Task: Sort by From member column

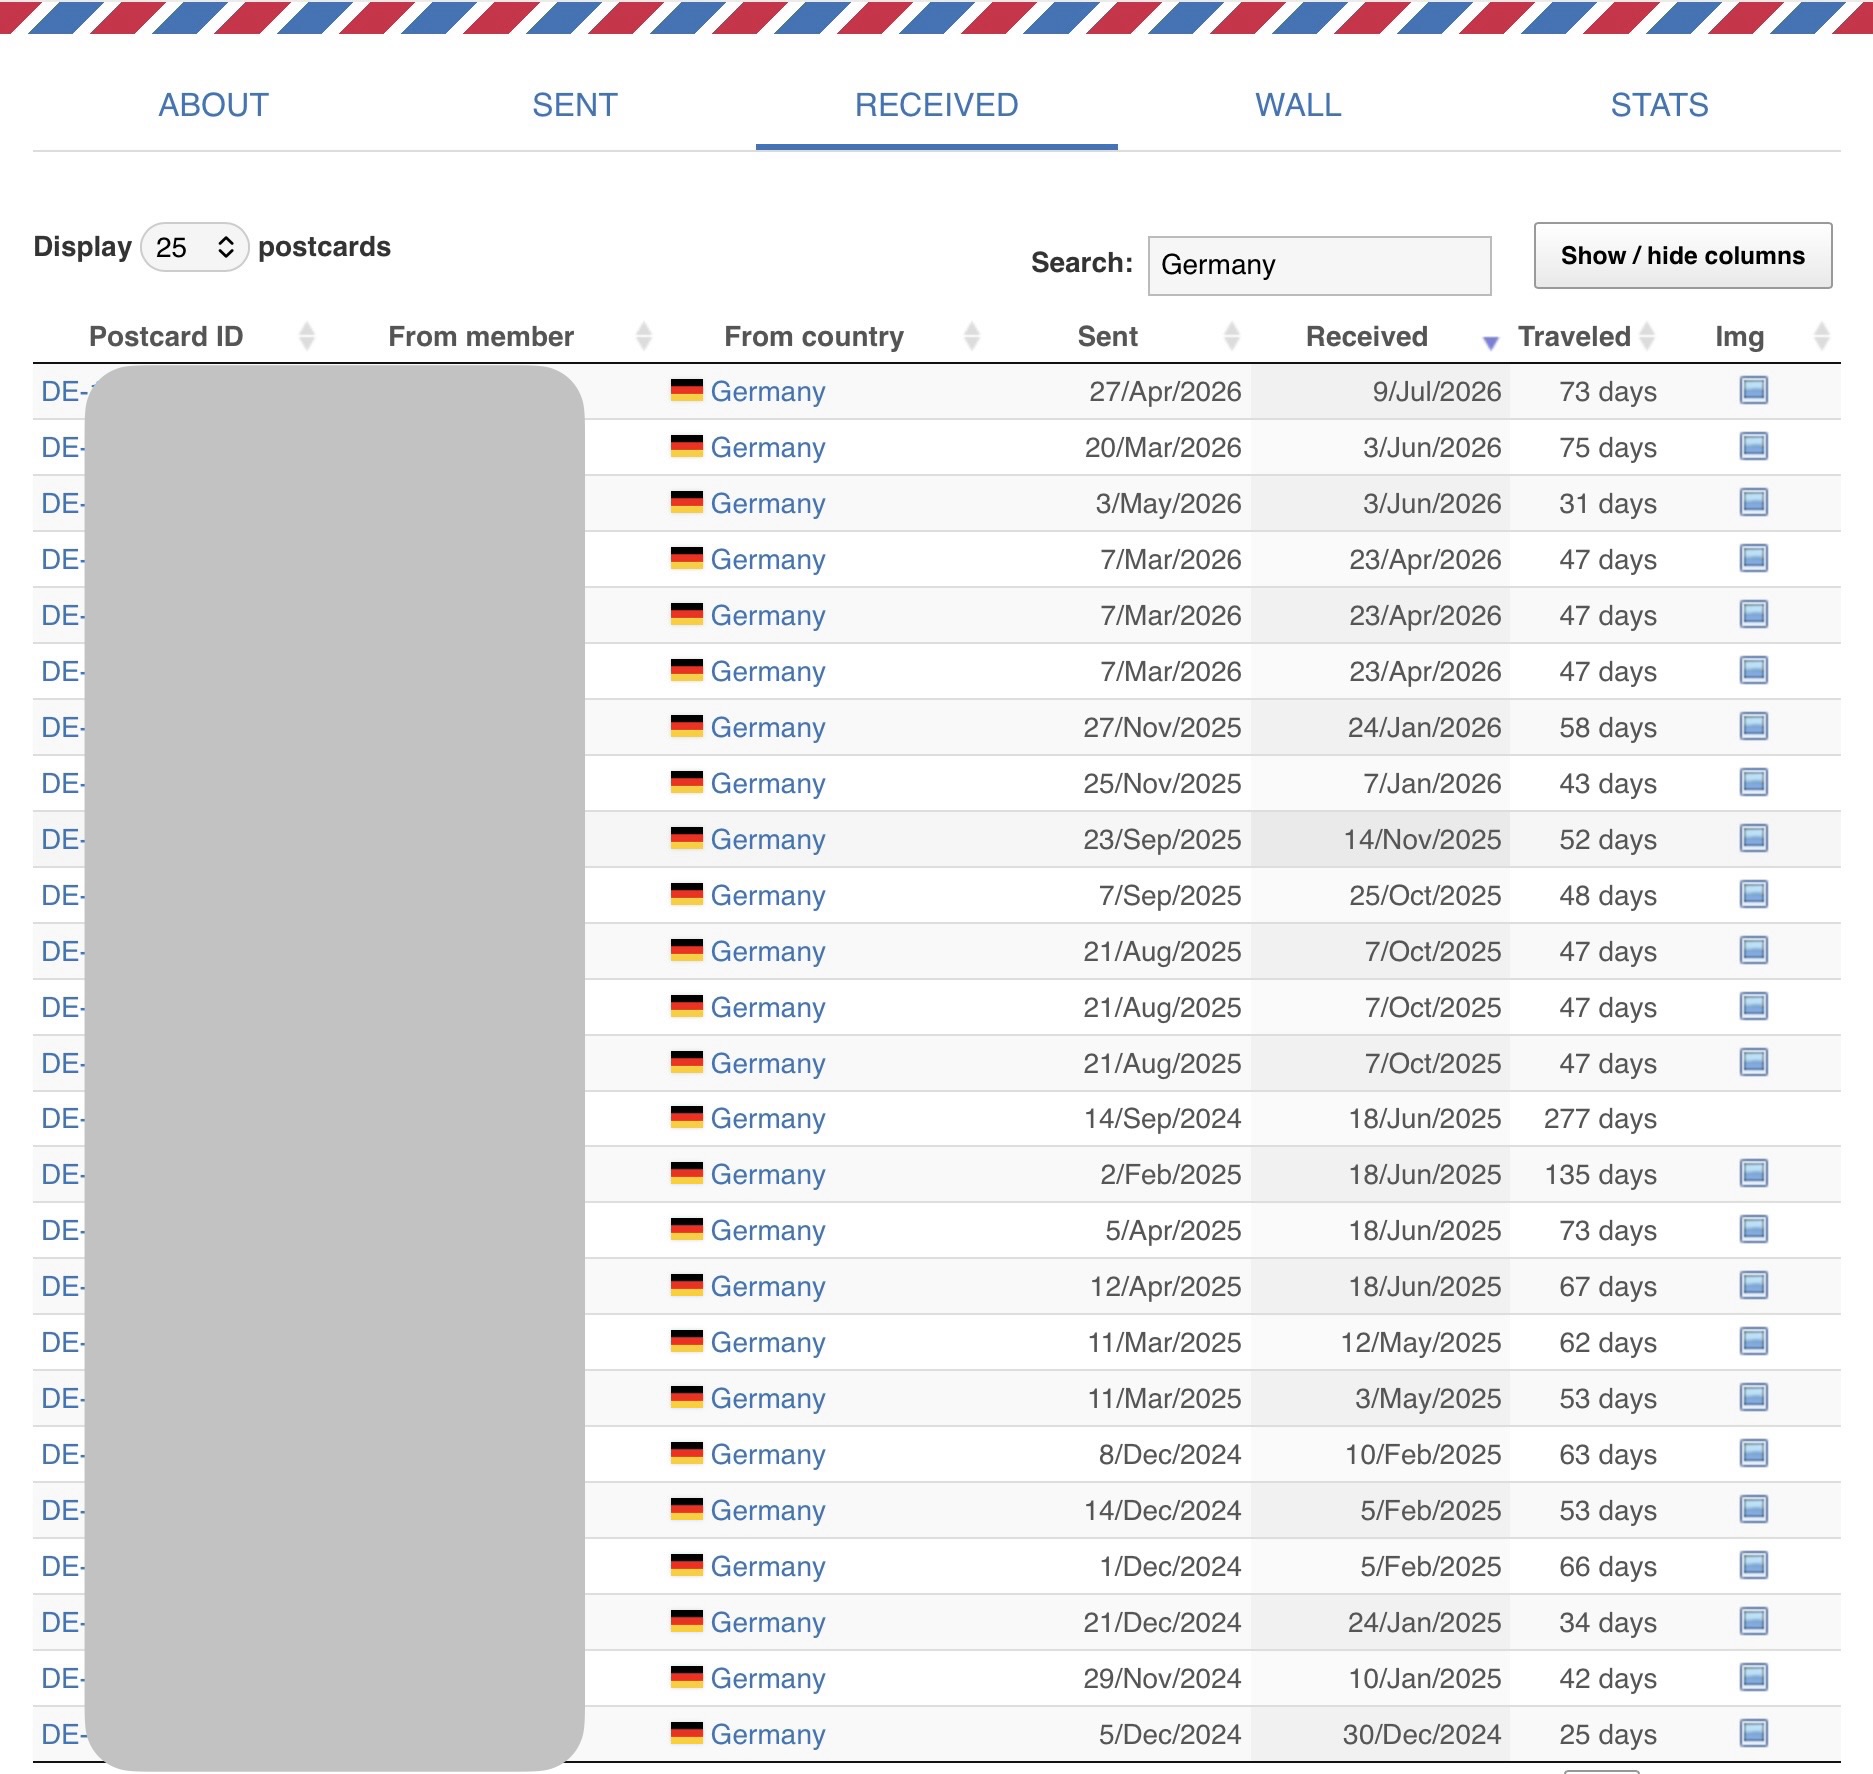Action: tap(481, 336)
